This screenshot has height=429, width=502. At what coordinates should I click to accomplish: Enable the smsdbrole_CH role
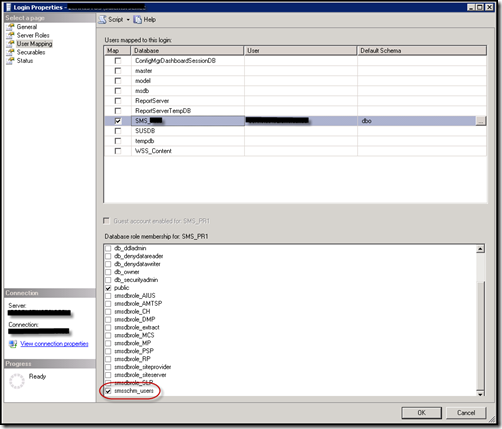(108, 312)
